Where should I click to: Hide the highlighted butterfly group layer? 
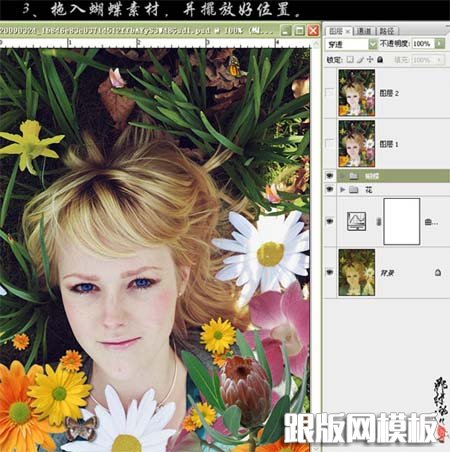tap(330, 176)
